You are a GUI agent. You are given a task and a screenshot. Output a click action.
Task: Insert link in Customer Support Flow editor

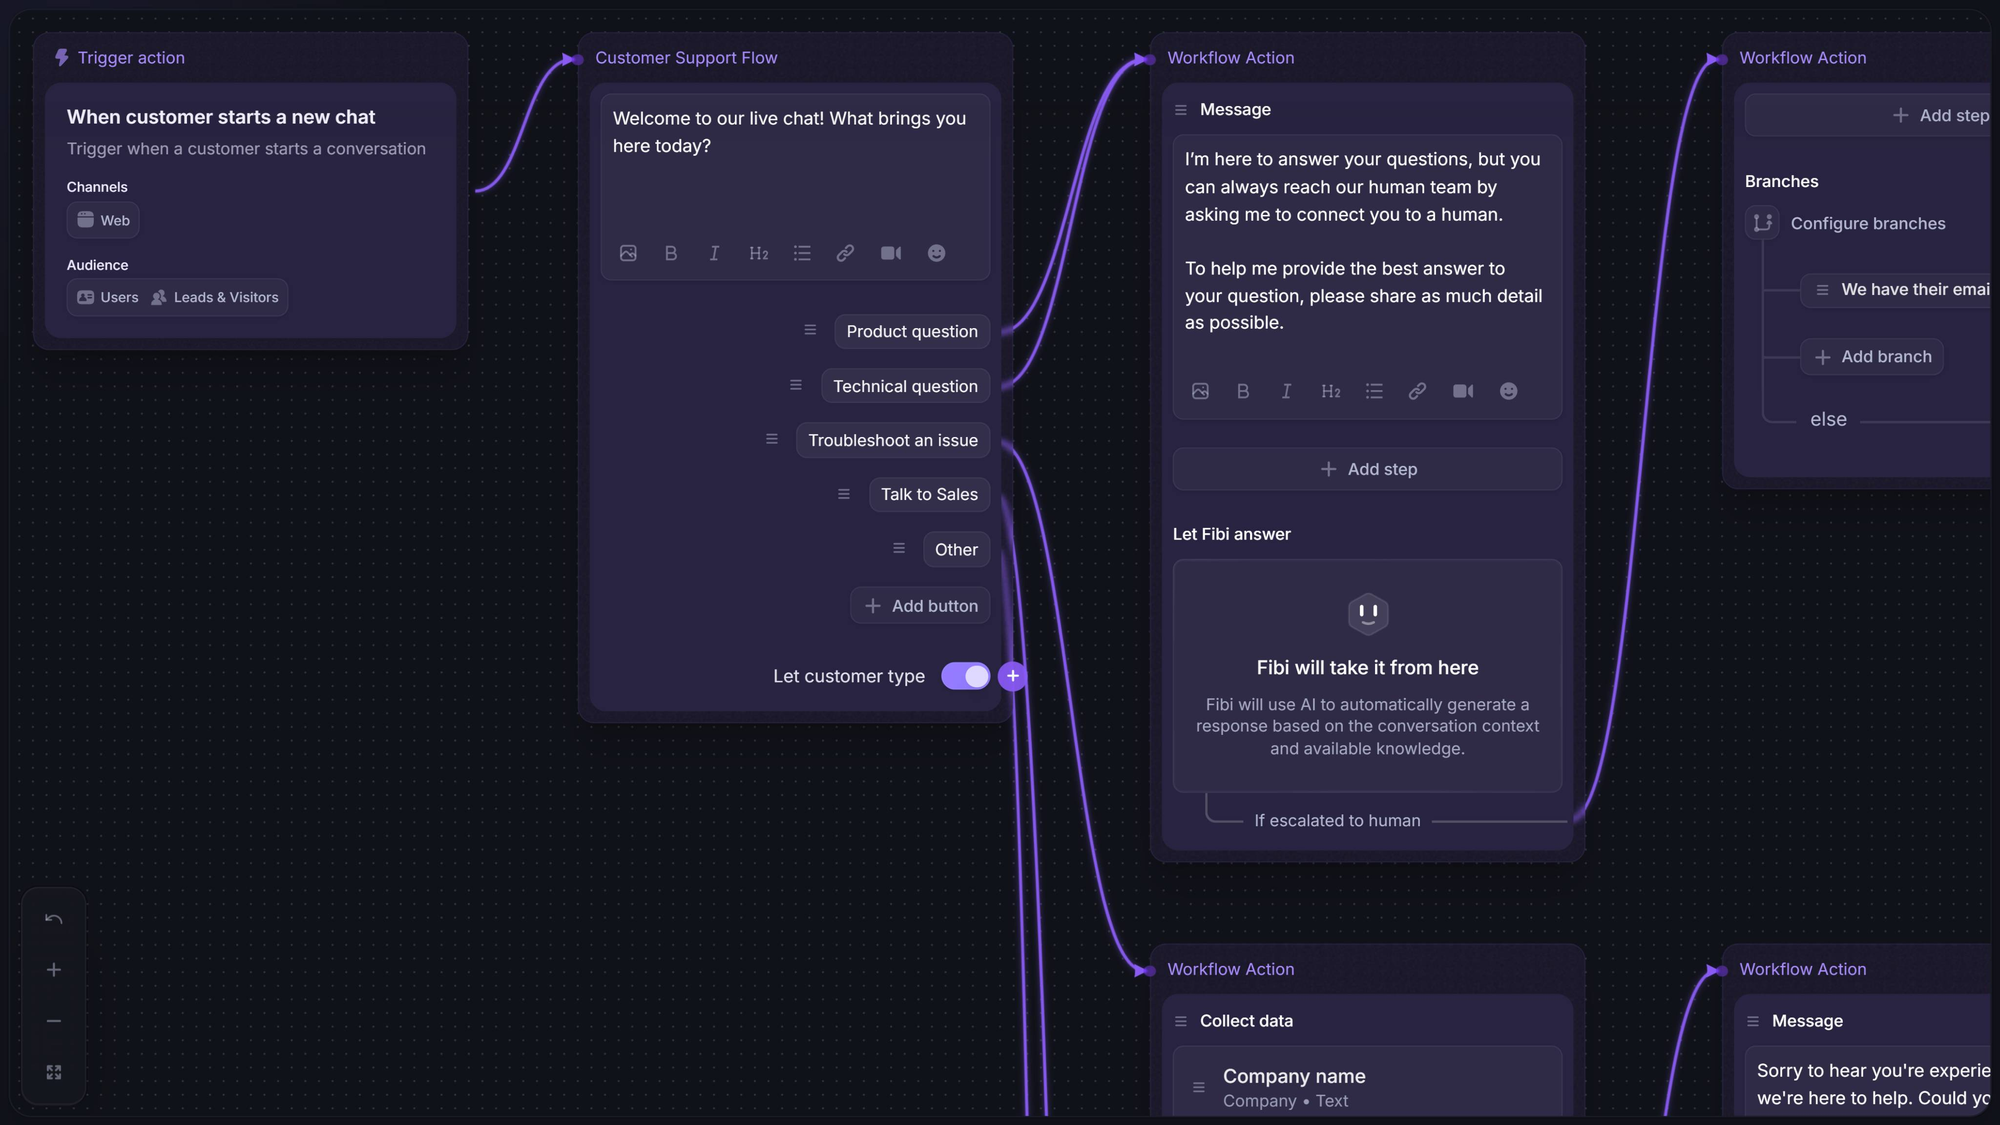(845, 253)
